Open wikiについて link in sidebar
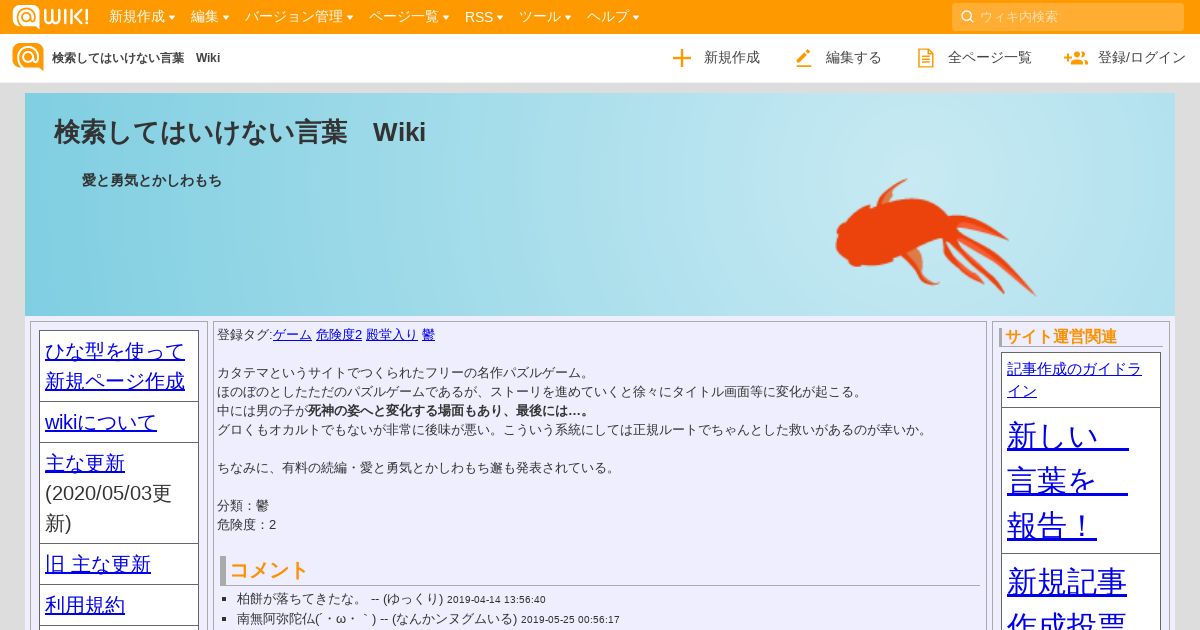This screenshot has width=1200, height=630. point(101,422)
